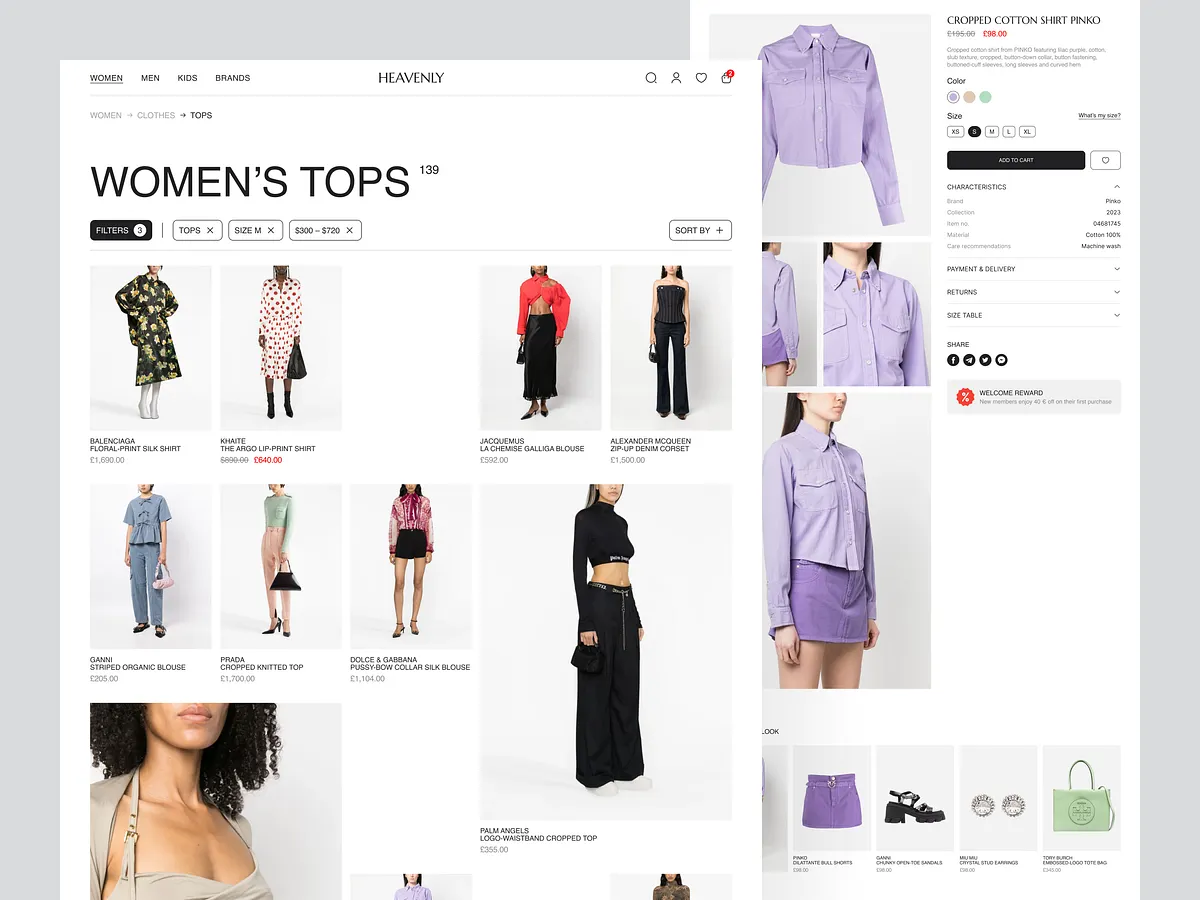
Task: Share the product on Twitter
Action: pyautogui.click(x=985, y=360)
